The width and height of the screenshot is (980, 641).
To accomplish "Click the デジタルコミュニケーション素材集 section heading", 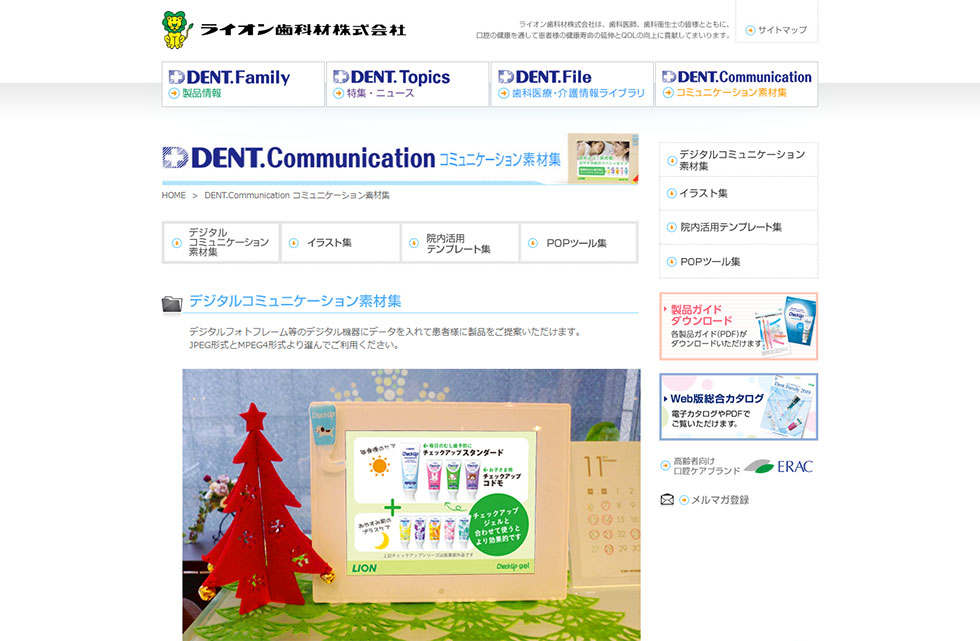I will (295, 301).
